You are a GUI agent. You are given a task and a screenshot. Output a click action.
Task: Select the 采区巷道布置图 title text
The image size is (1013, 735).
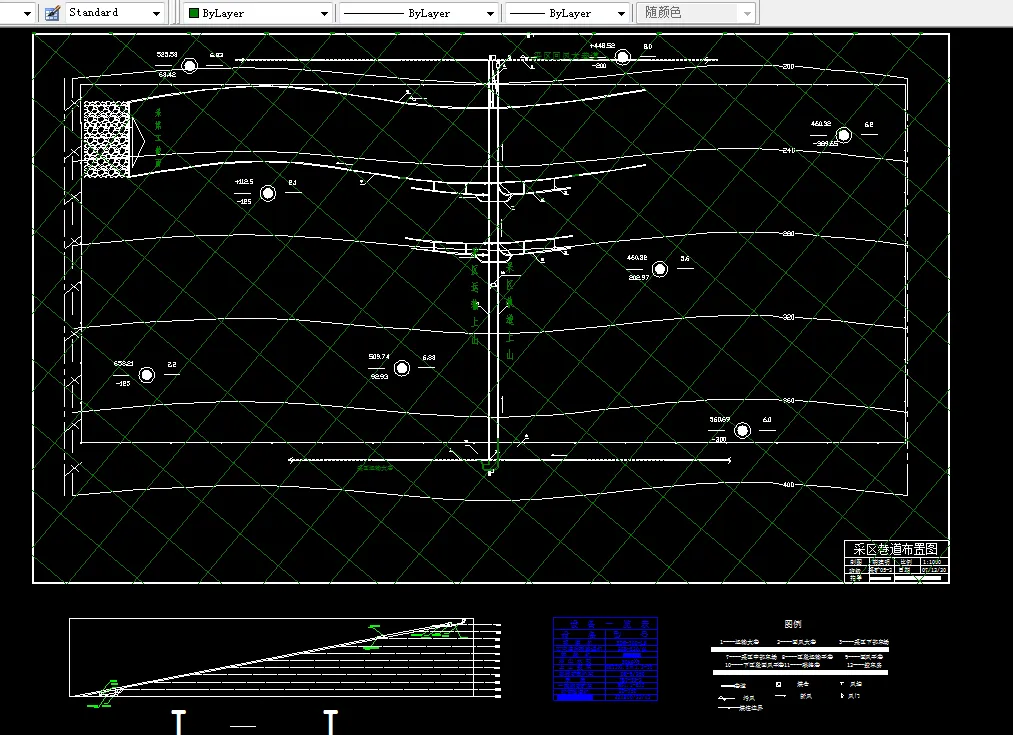click(x=895, y=549)
